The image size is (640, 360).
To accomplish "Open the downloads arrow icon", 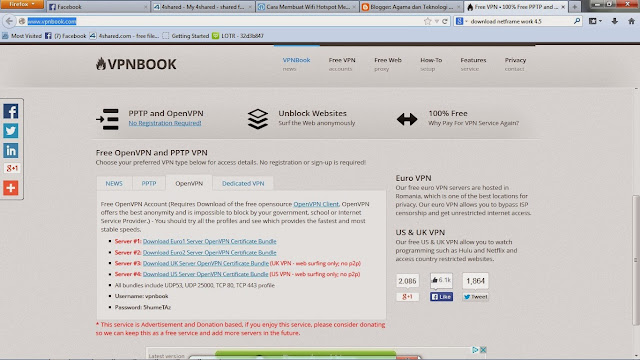I will point(615,21).
